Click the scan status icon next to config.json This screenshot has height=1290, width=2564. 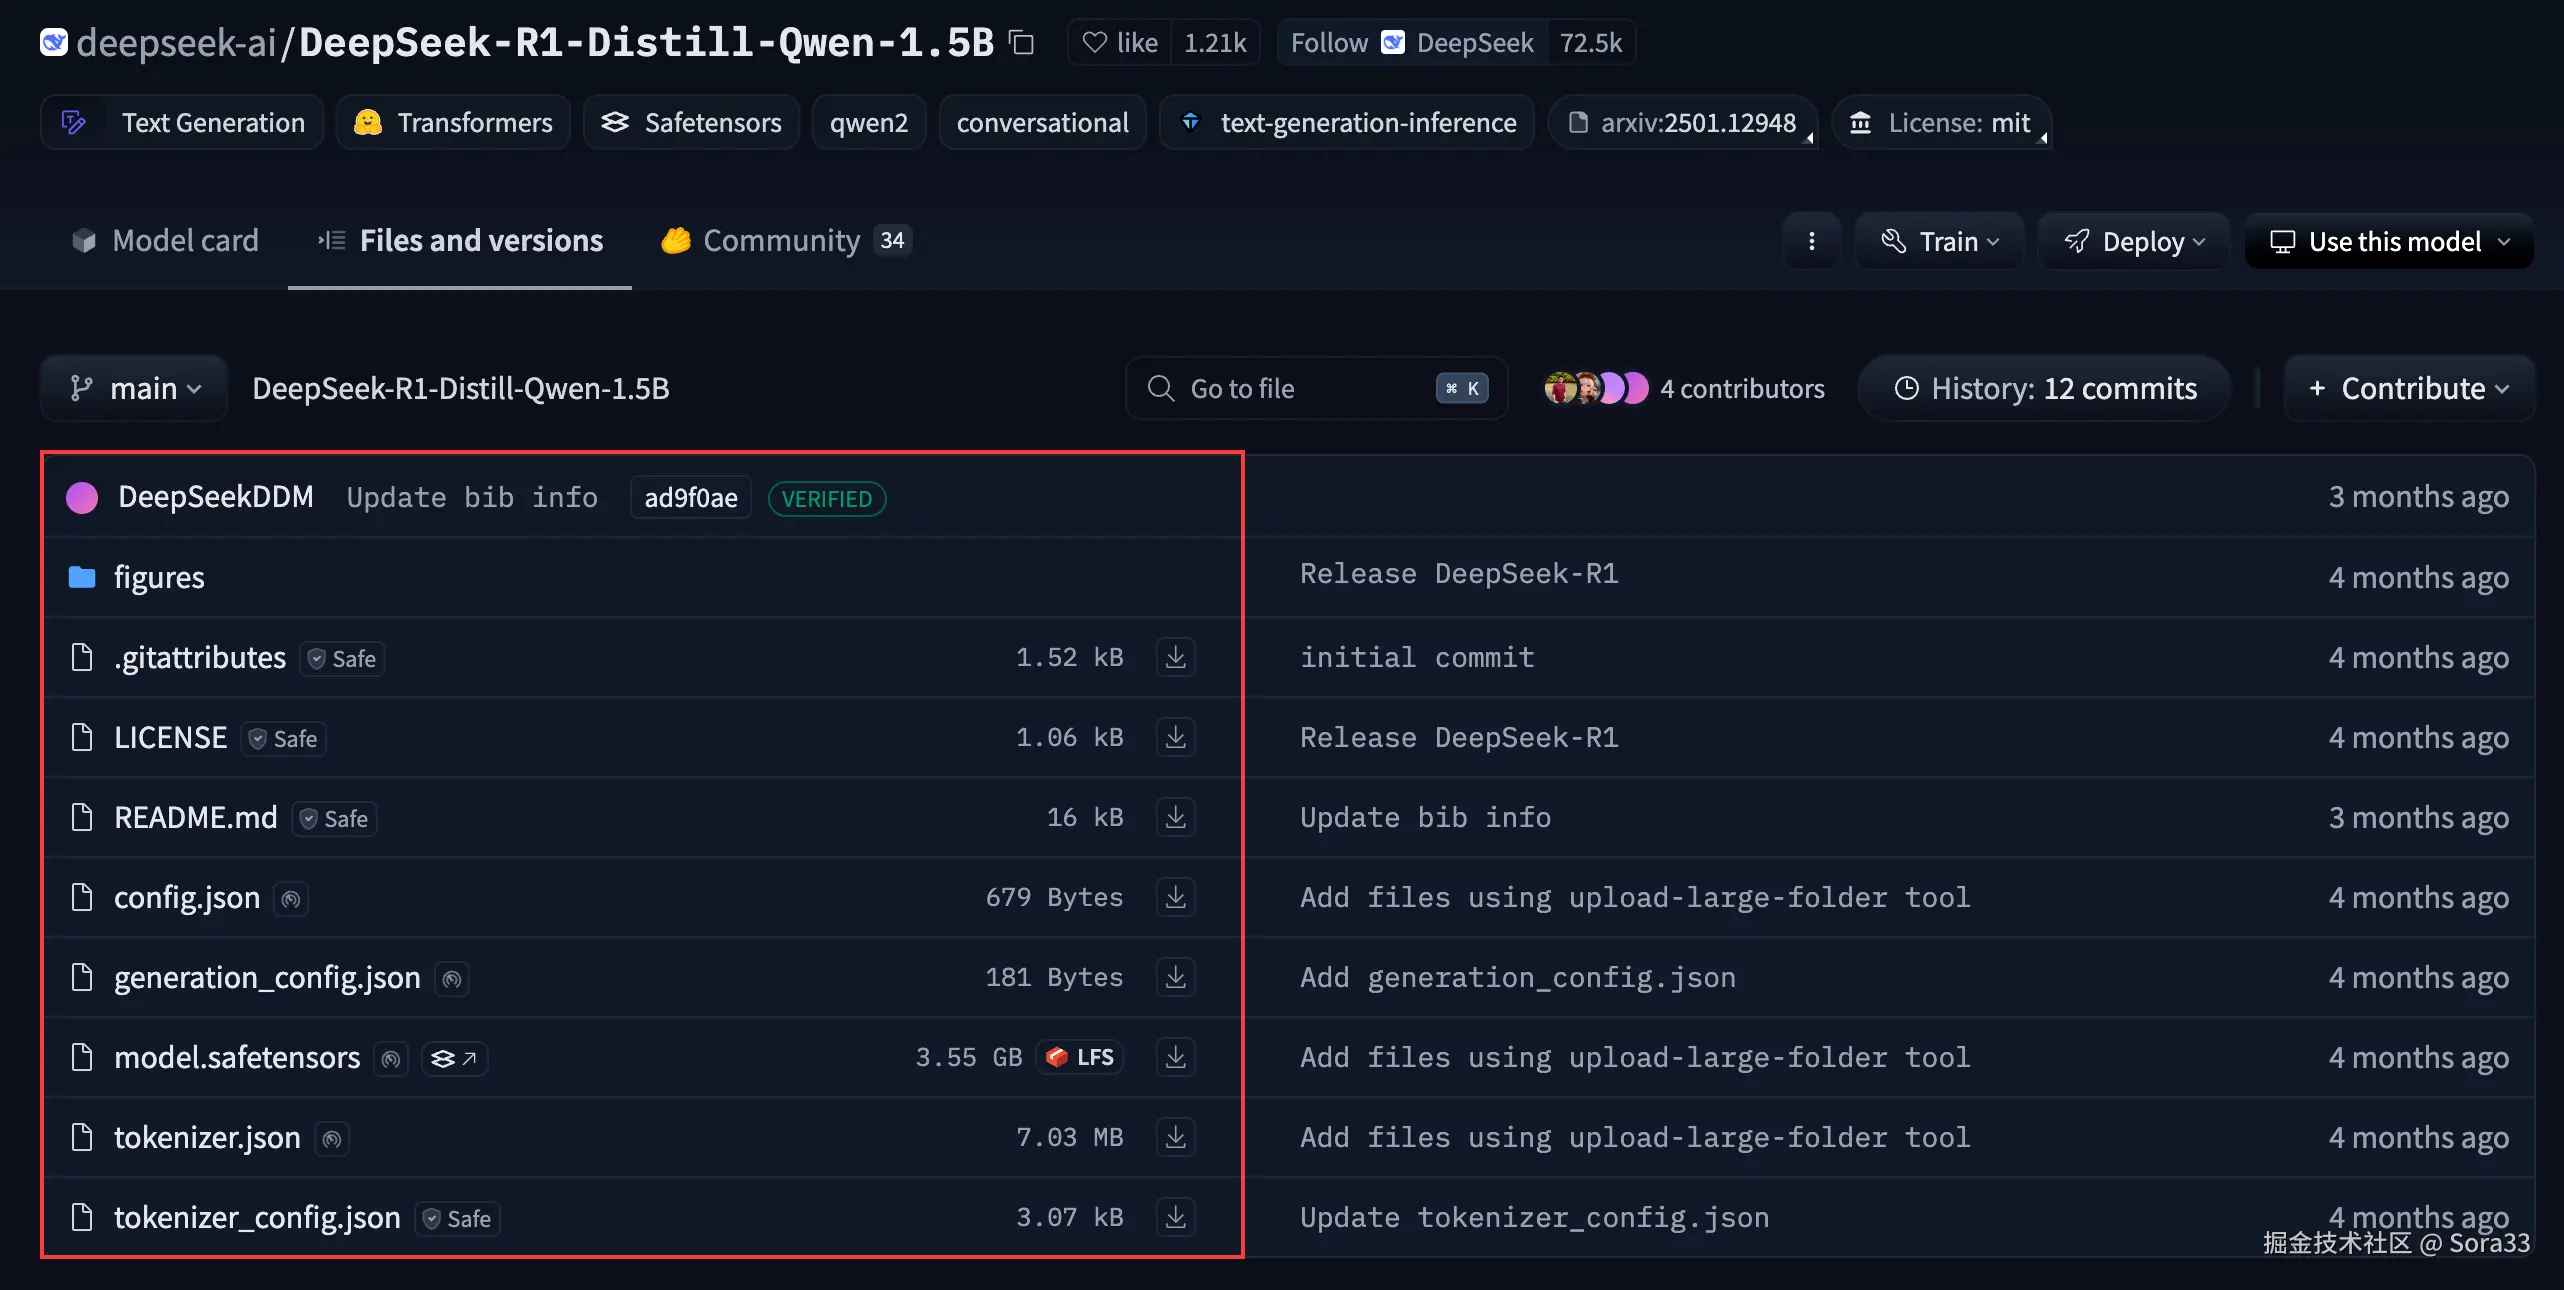pyautogui.click(x=291, y=899)
